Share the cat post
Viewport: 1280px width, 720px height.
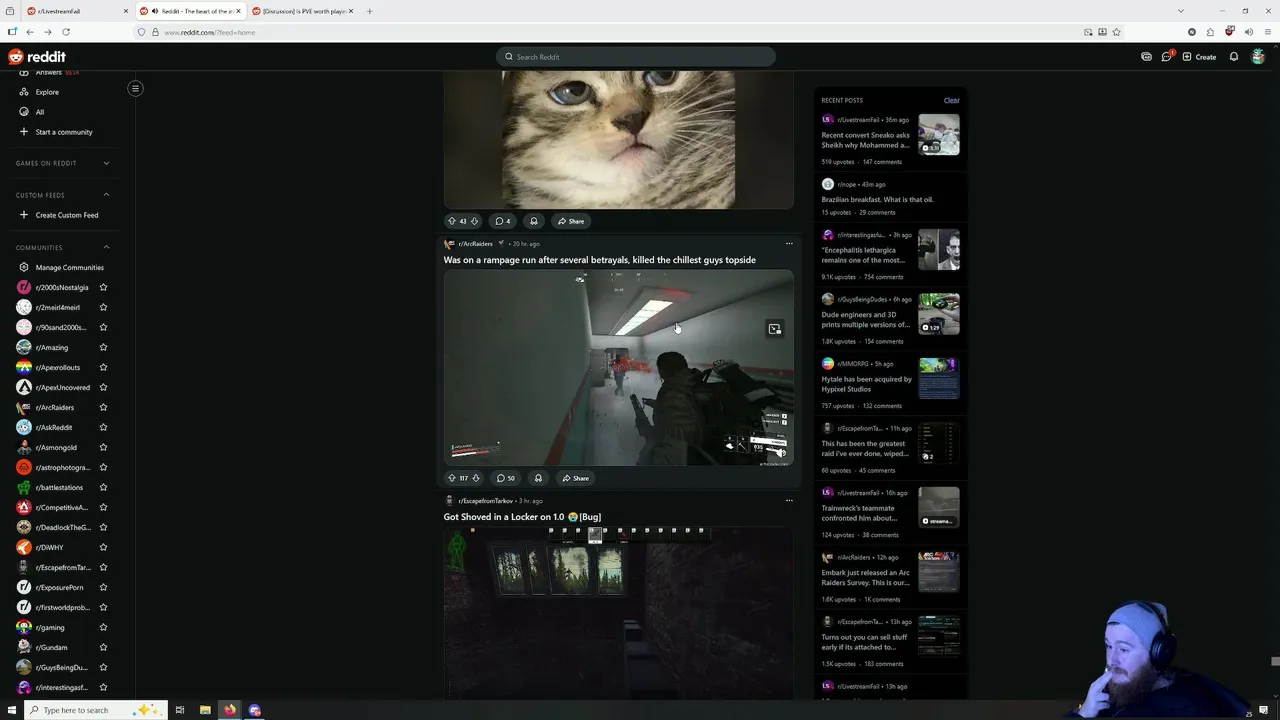tap(571, 221)
